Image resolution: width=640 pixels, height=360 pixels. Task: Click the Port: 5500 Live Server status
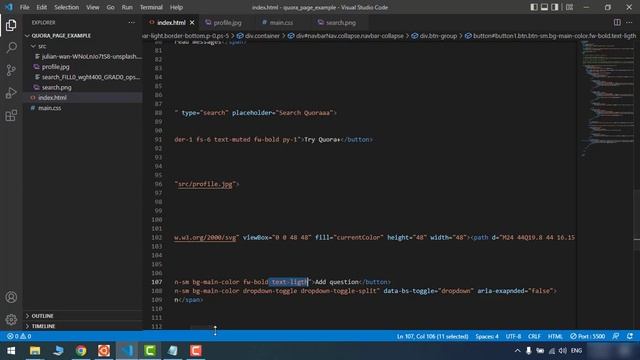[587, 336]
